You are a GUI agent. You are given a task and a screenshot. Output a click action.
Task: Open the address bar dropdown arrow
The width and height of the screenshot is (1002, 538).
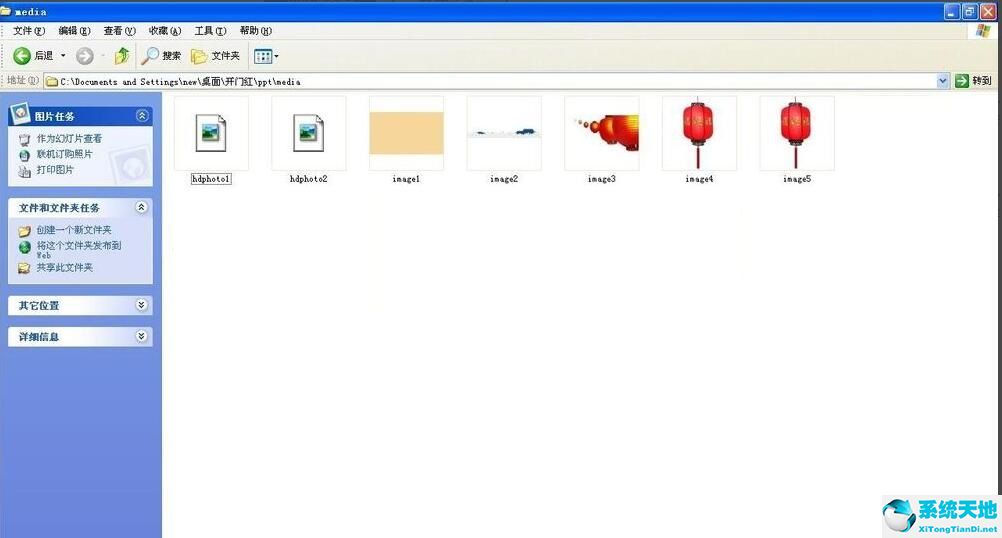click(x=942, y=81)
